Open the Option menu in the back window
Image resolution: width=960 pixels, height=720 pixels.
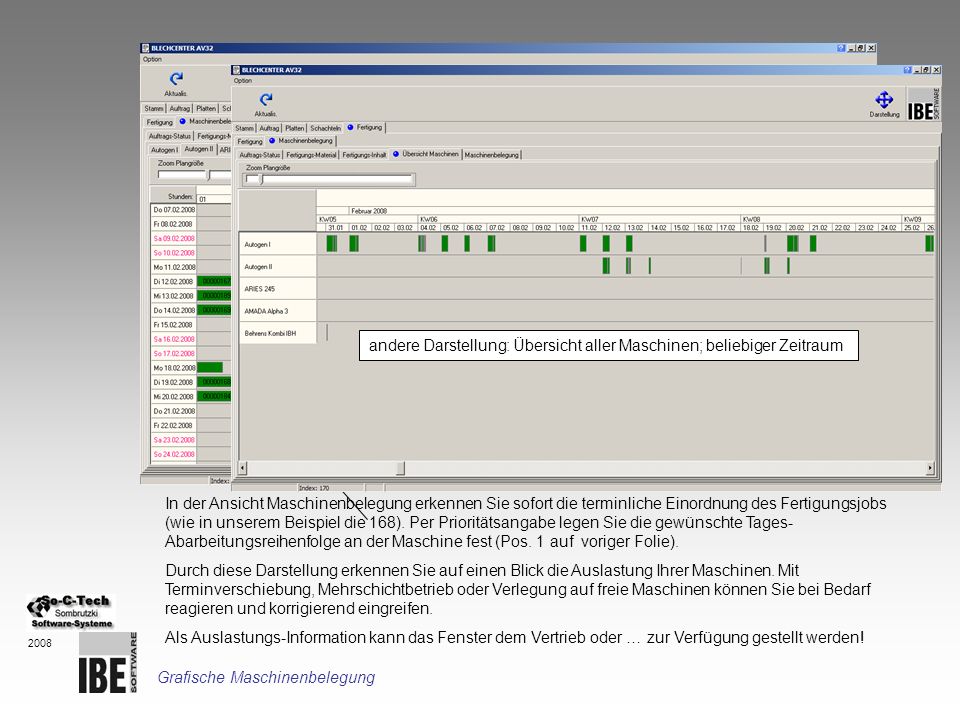tap(152, 59)
